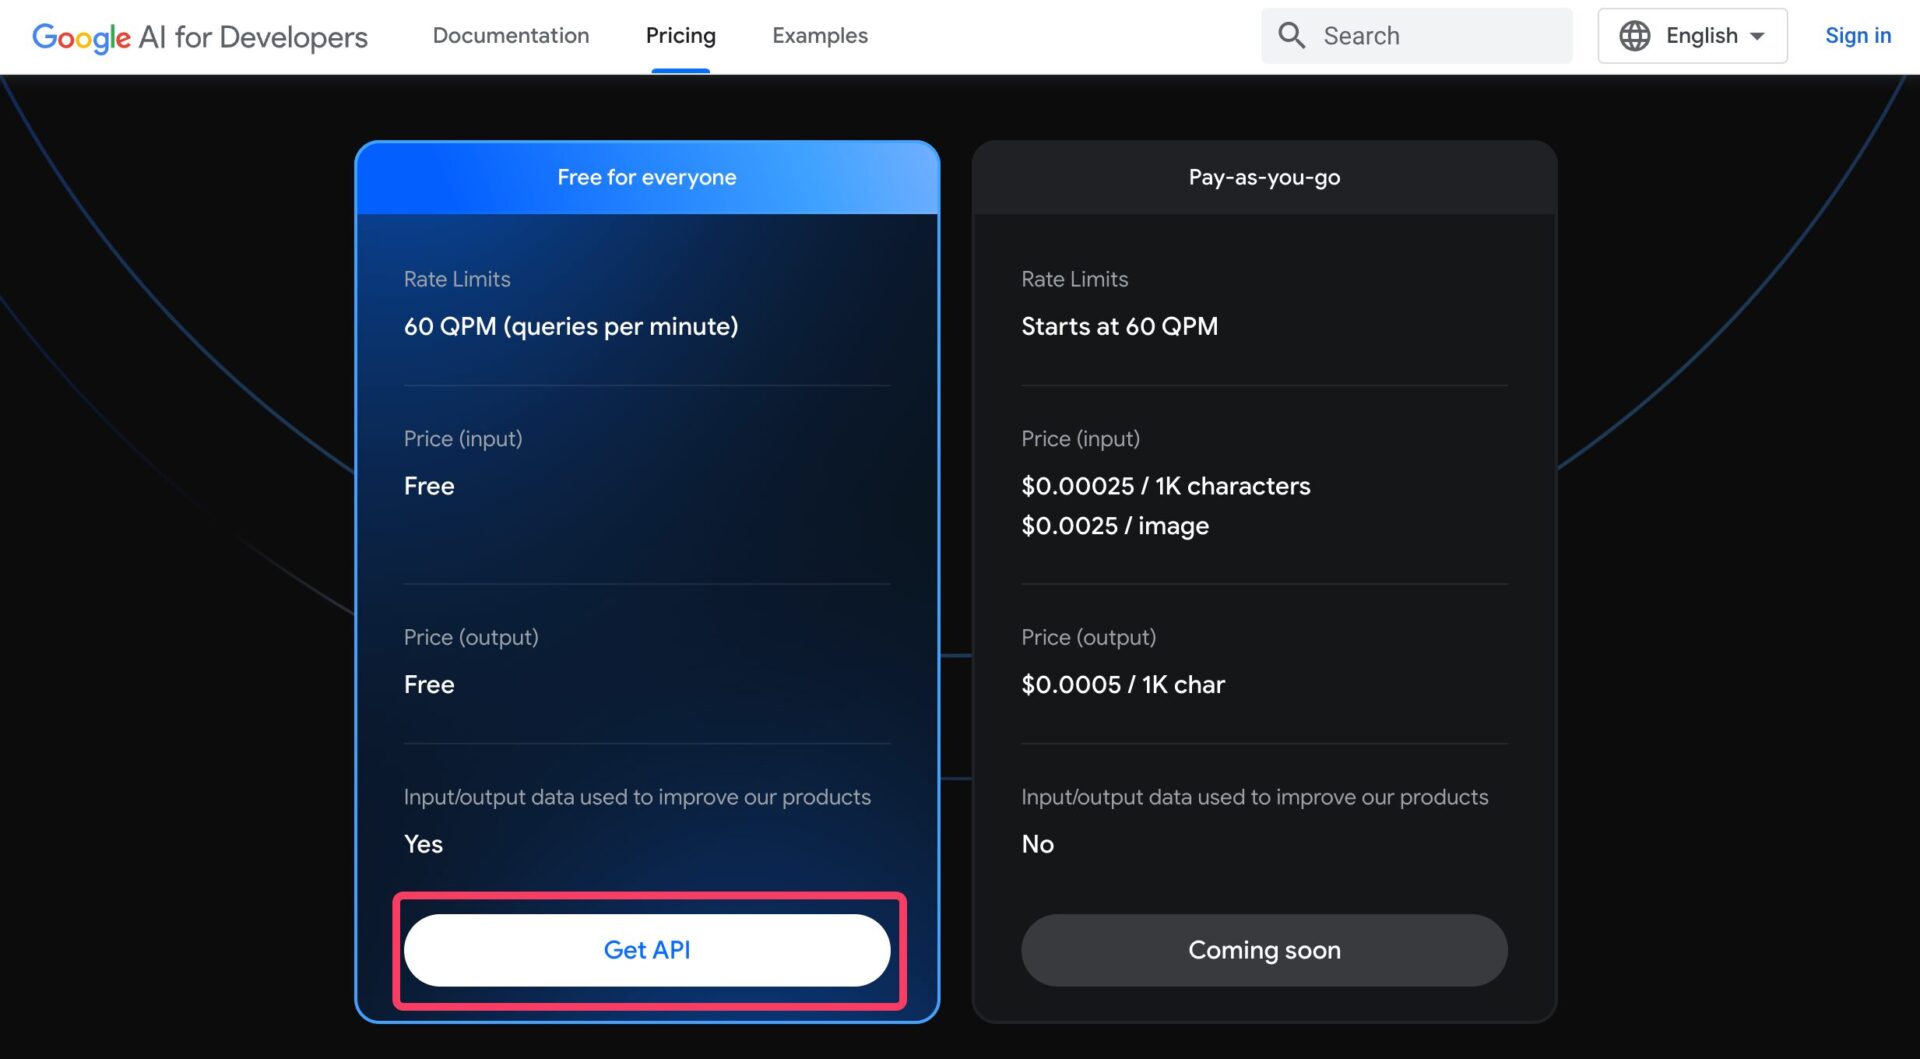The image size is (1920, 1059).
Task: Click the caret arrow beside English
Action: 1757,36
